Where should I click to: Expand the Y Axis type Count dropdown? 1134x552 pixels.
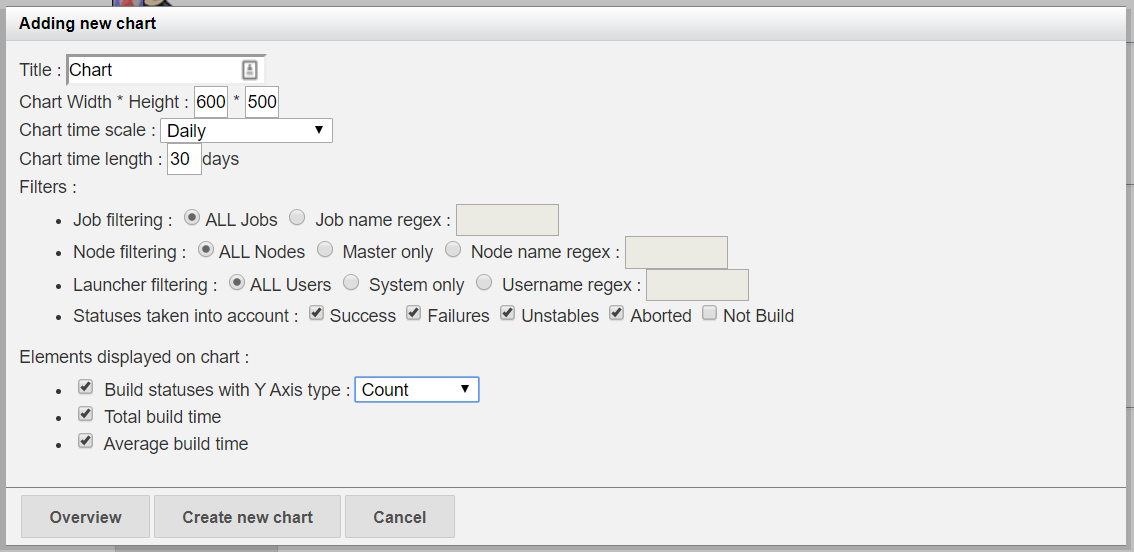[x=417, y=390]
